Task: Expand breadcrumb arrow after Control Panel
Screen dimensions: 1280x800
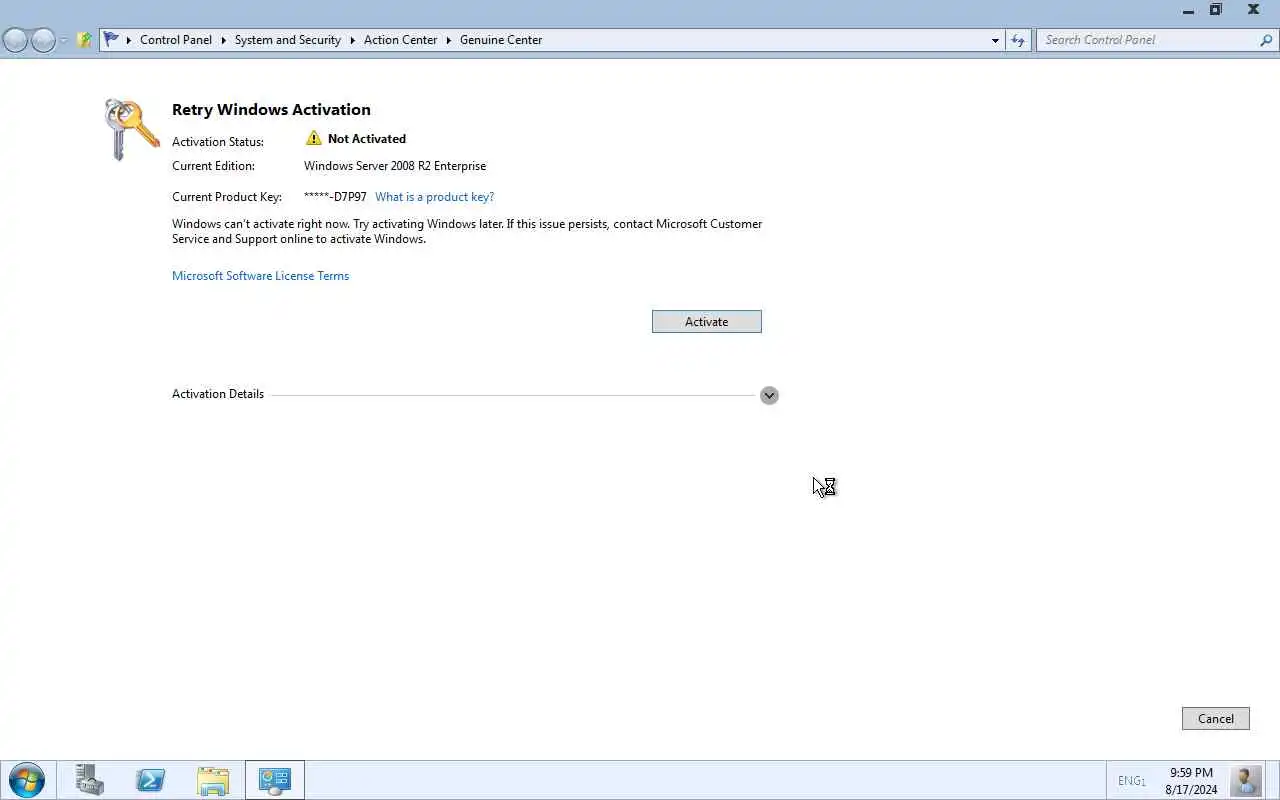Action: (224, 40)
